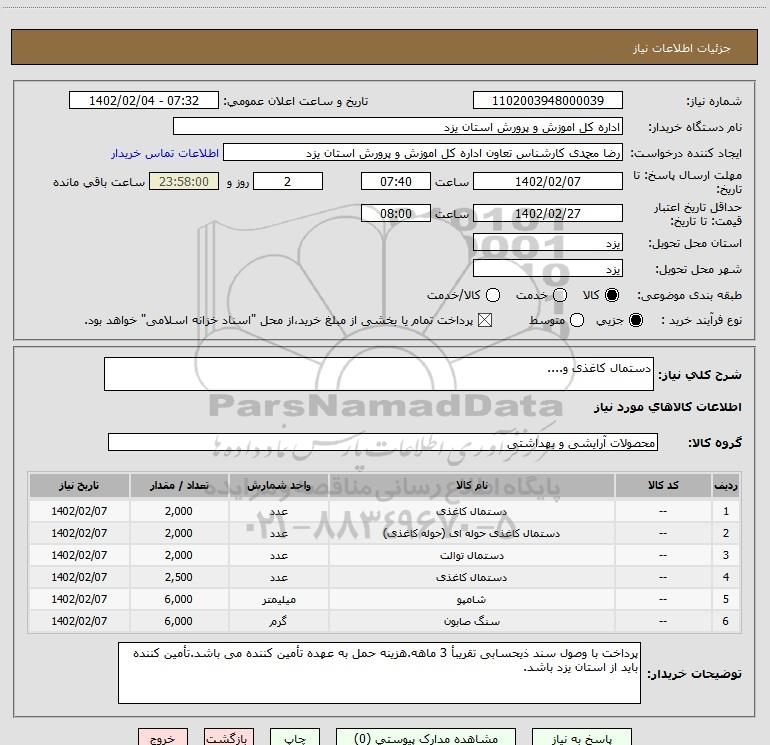
Task: Click the remaining days field showing 2
Action: click(288, 181)
